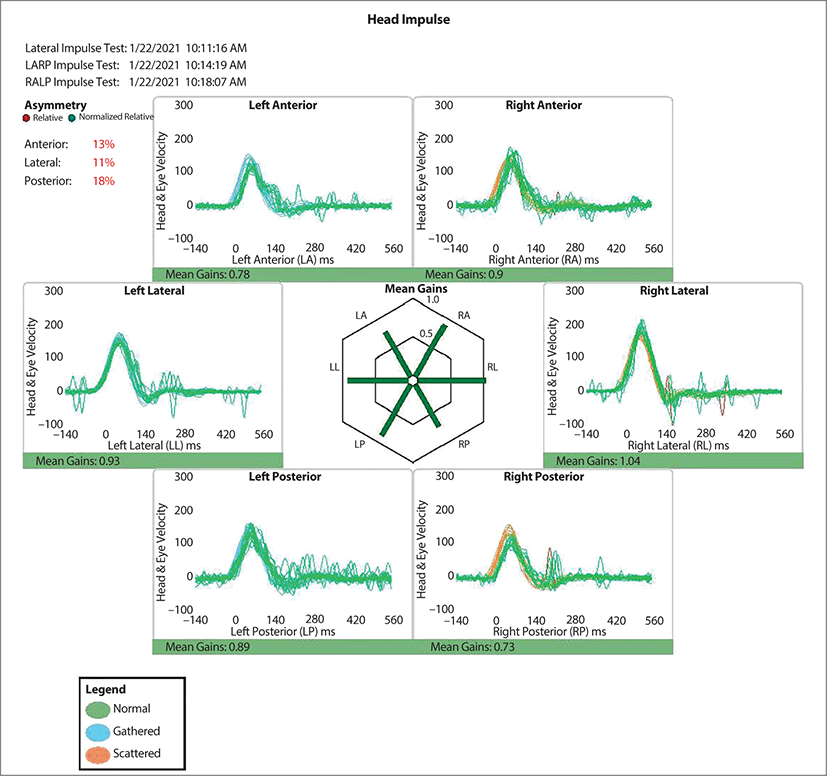Click the "Right Anterior (RA) ms" axis label
The height and width of the screenshot is (776, 827).
pos(544,260)
